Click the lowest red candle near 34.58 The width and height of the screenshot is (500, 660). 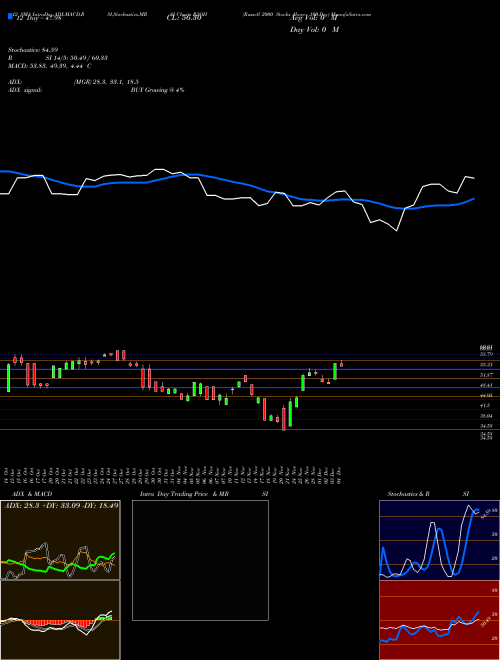point(284,418)
